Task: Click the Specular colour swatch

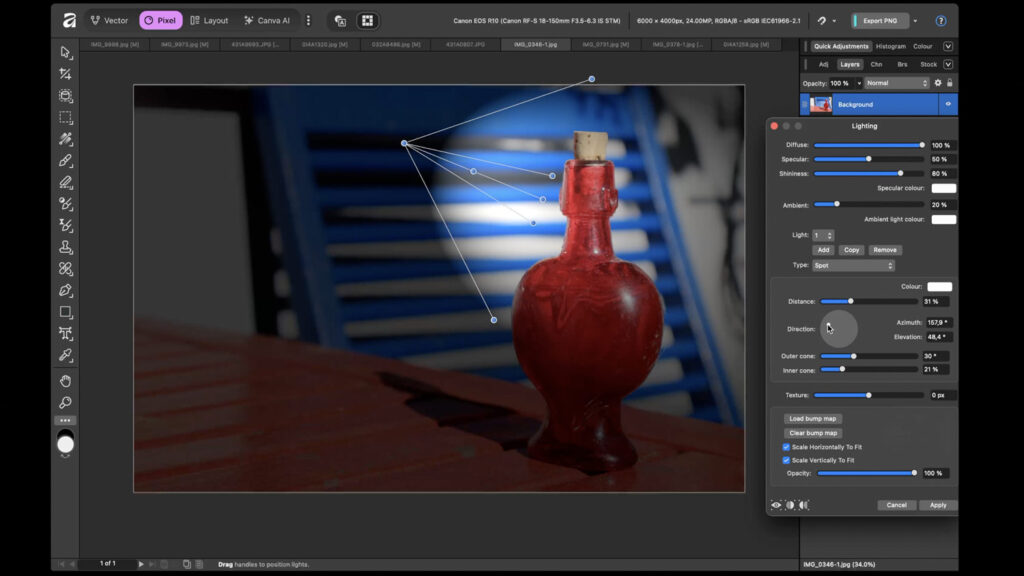Action: pos(943,188)
